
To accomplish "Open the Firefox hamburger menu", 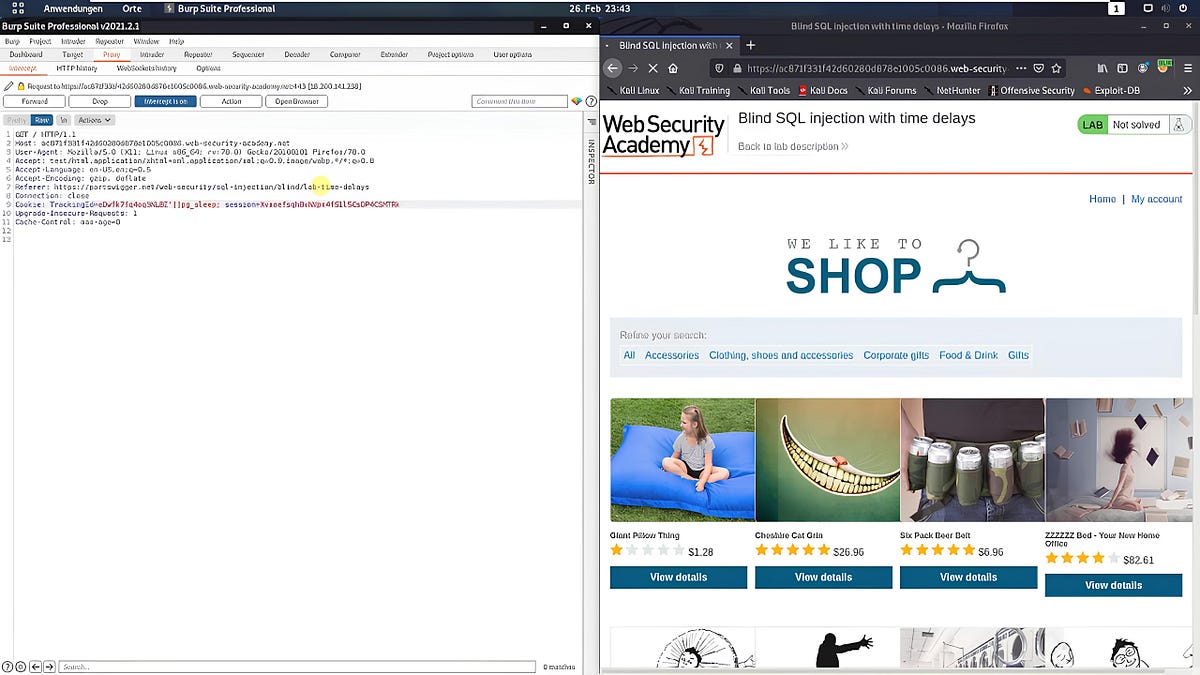I will 1188,67.
